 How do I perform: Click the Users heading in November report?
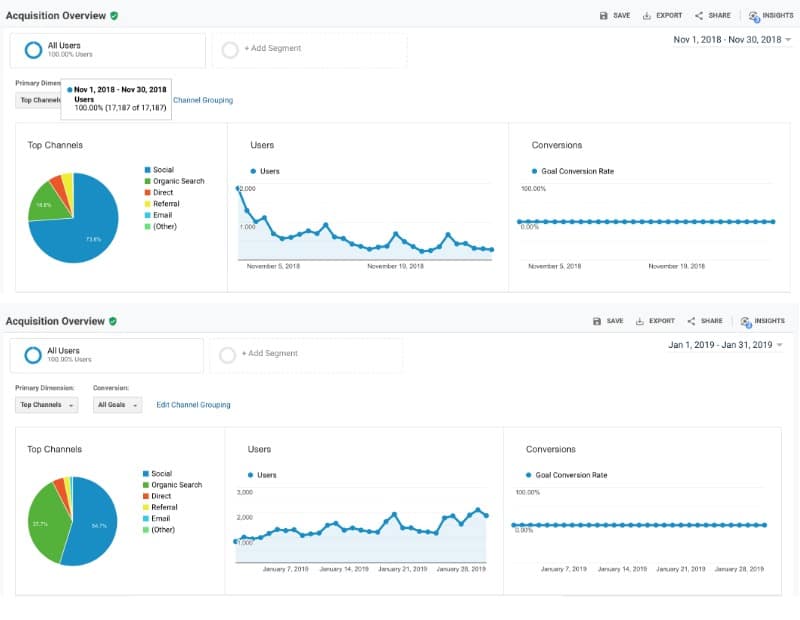point(262,145)
